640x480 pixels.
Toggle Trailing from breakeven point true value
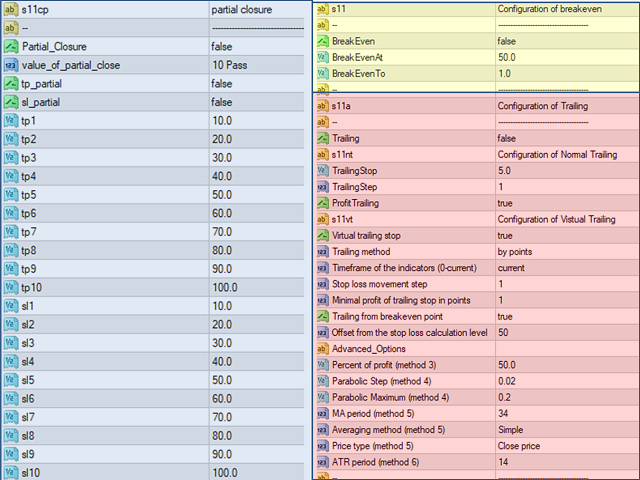(x=505, y=316)
